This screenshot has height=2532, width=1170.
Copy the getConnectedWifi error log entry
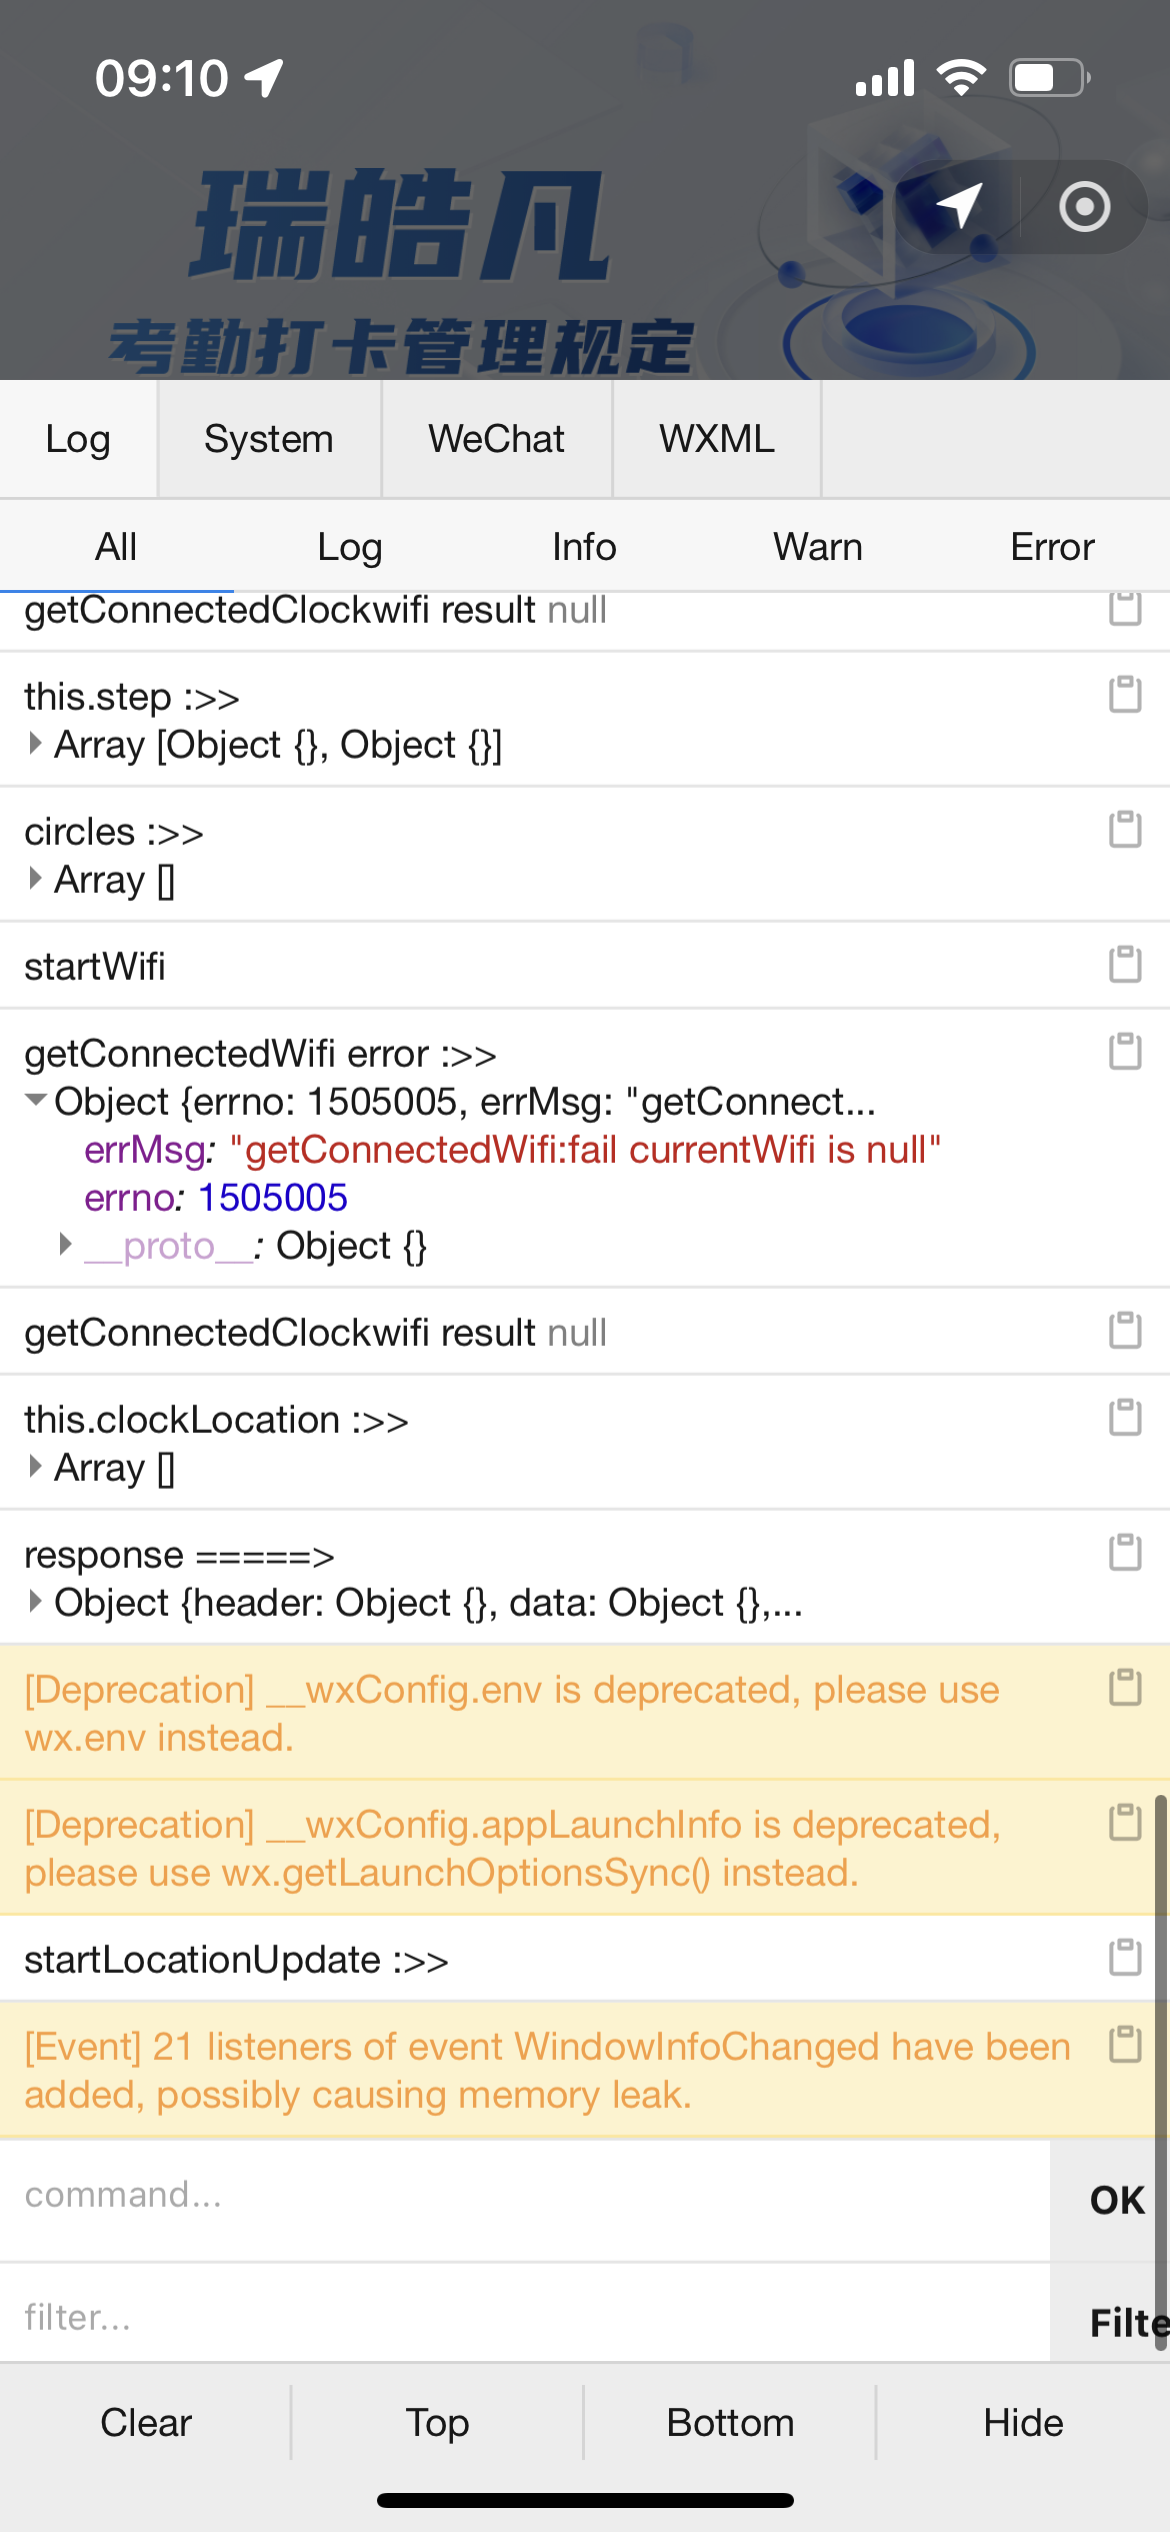click(1125, 1052)
